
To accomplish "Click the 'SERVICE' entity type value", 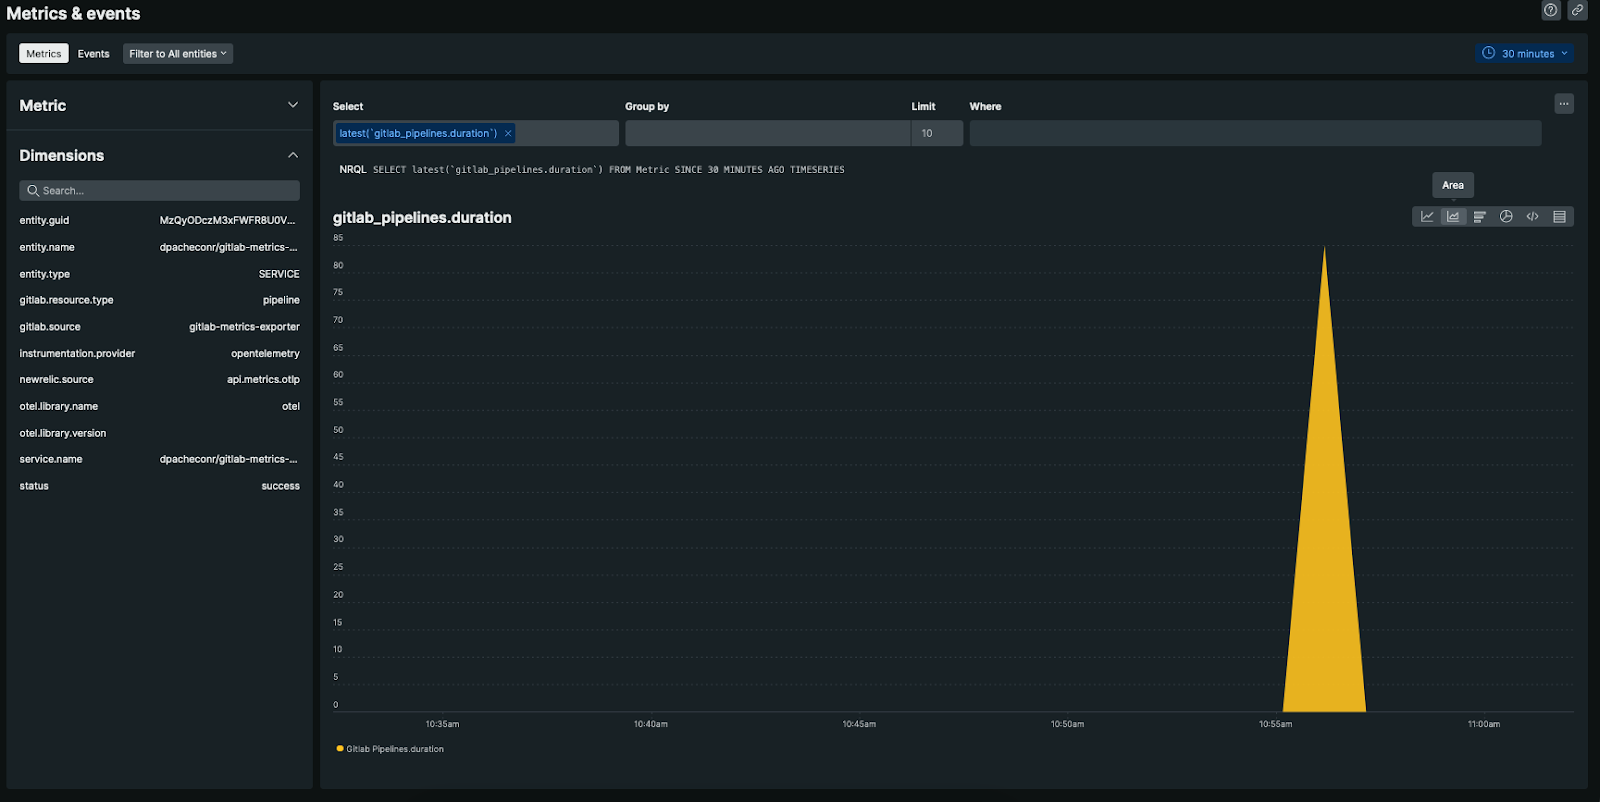I will pyautogui.click(x=279, y=274).
